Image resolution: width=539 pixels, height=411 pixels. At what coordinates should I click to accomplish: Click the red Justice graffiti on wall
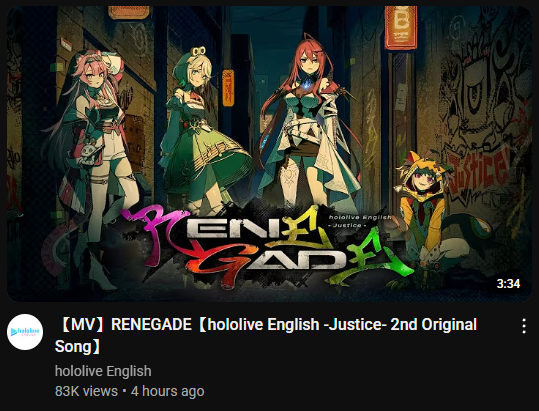(x=478, y=170)
